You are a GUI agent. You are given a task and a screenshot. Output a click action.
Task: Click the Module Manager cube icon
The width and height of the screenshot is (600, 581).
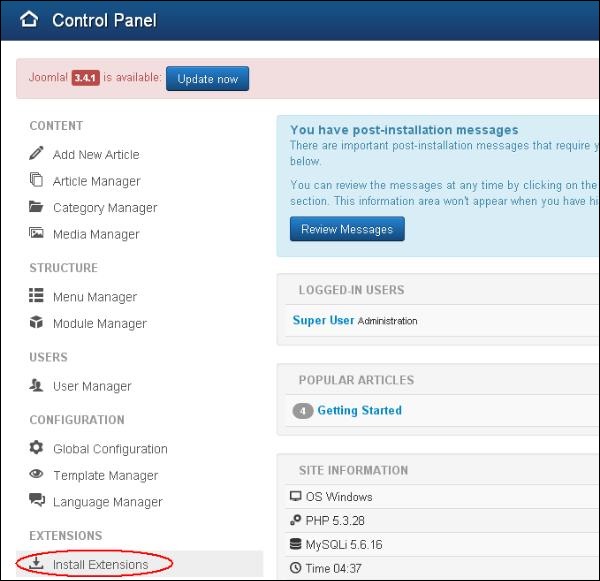[37, 323]
